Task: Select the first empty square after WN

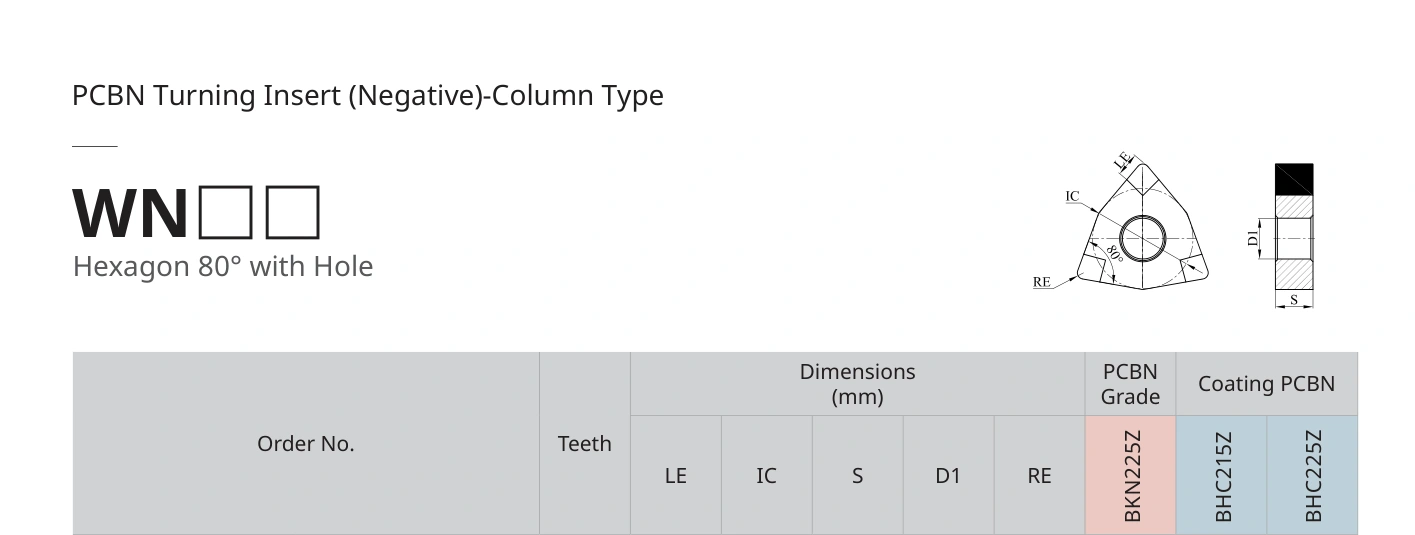Action: click(225, 212)
